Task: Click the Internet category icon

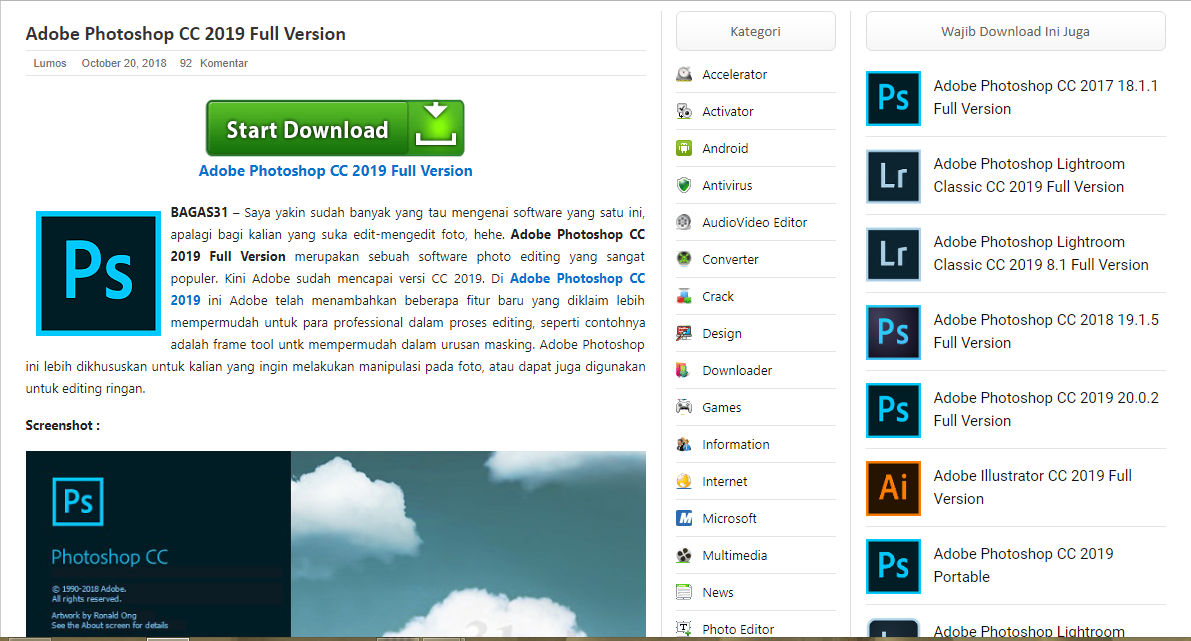Action: click(684, 482)
